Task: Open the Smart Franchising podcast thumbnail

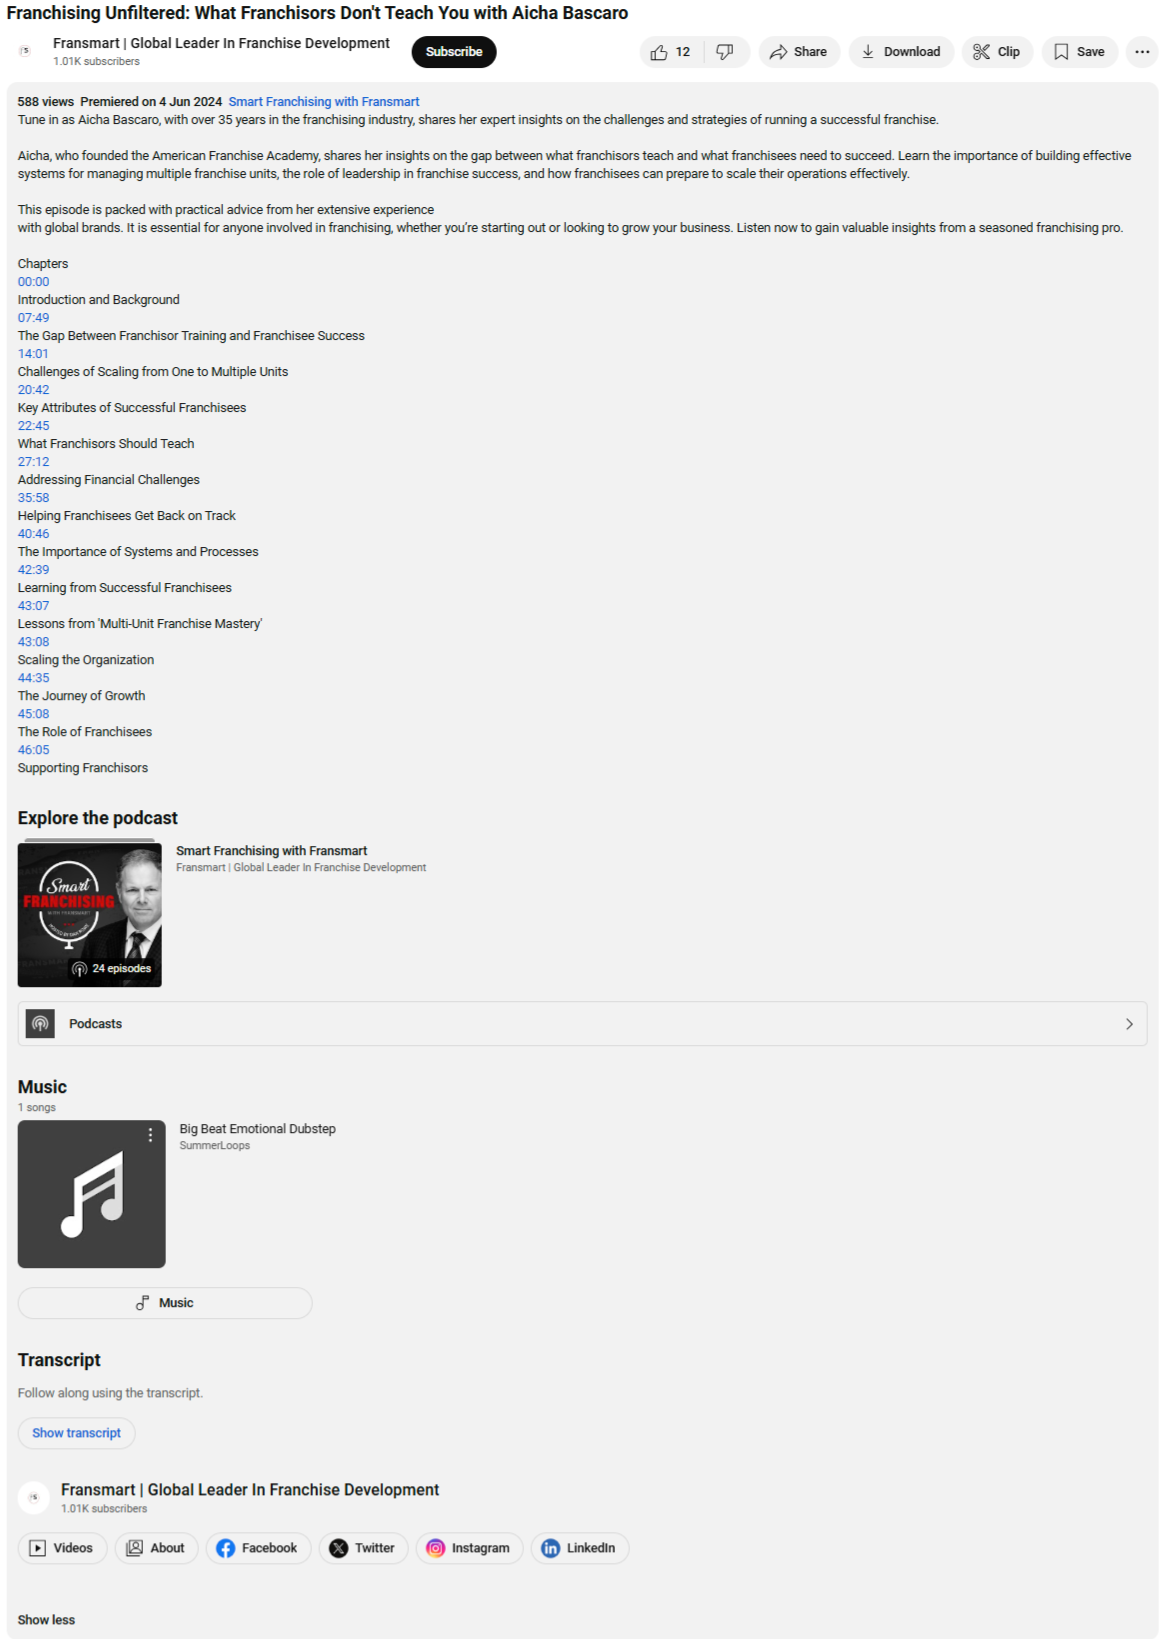Action: click(90, 915)
